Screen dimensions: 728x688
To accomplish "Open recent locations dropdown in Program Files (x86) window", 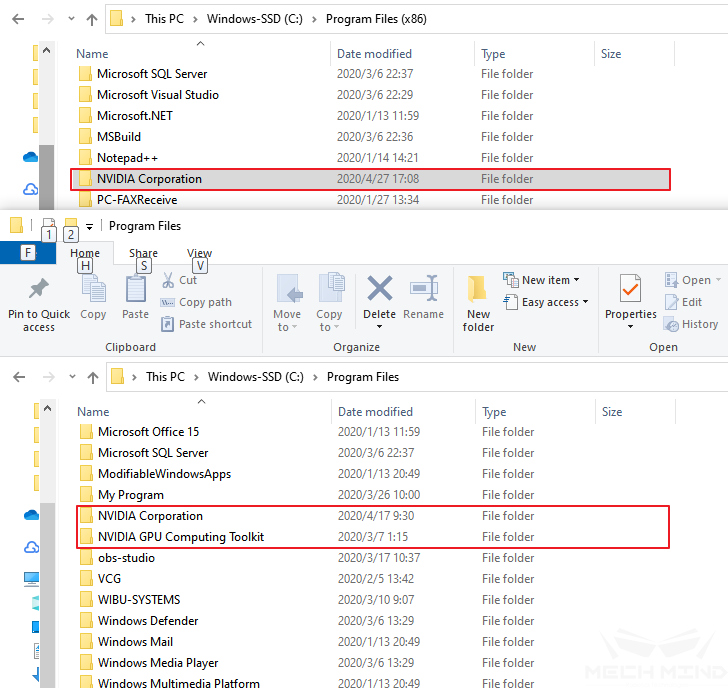I will [71, 19].
